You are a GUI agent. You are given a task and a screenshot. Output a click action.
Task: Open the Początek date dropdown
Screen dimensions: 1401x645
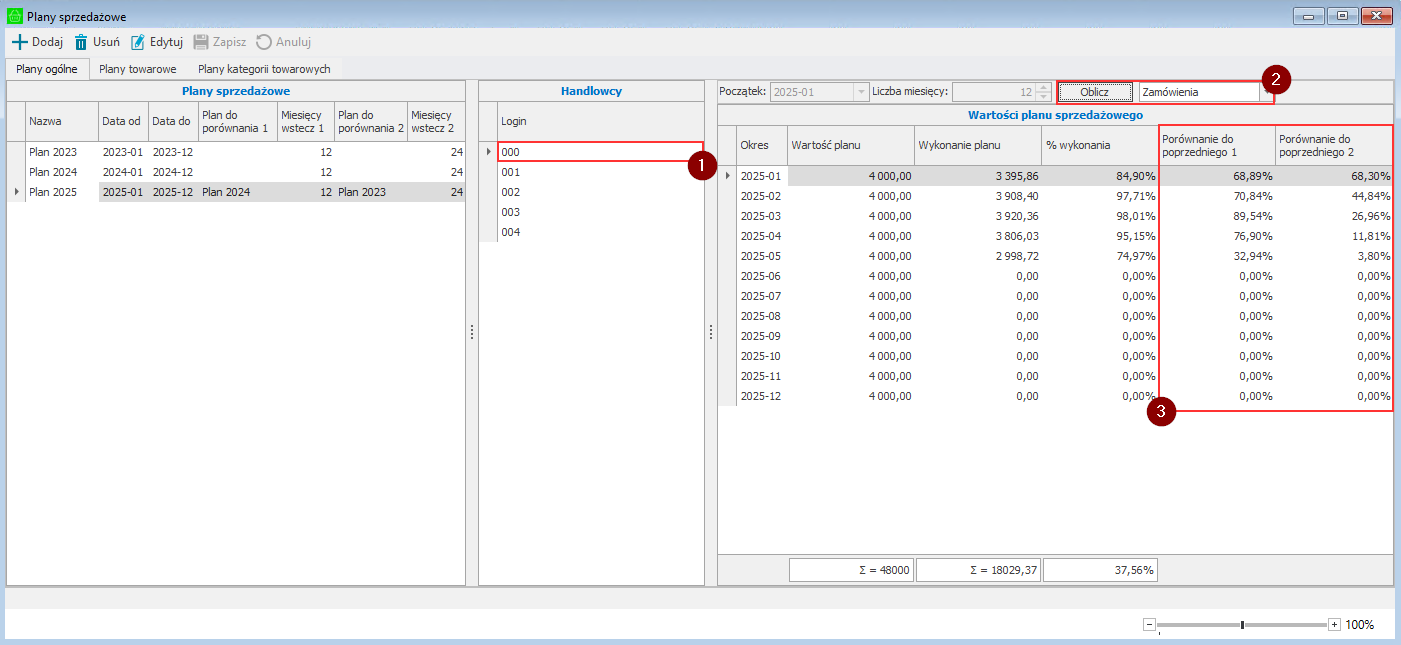pyautogui.click(x=859, y=92)
